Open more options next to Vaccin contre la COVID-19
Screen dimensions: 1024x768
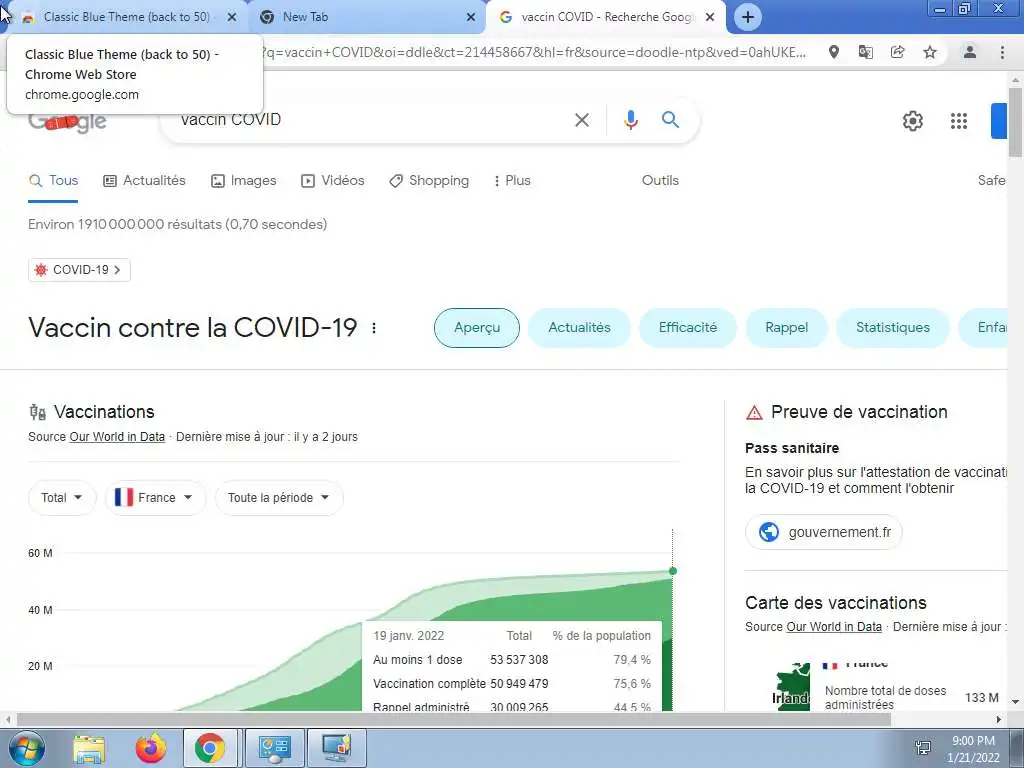[374, 328]
